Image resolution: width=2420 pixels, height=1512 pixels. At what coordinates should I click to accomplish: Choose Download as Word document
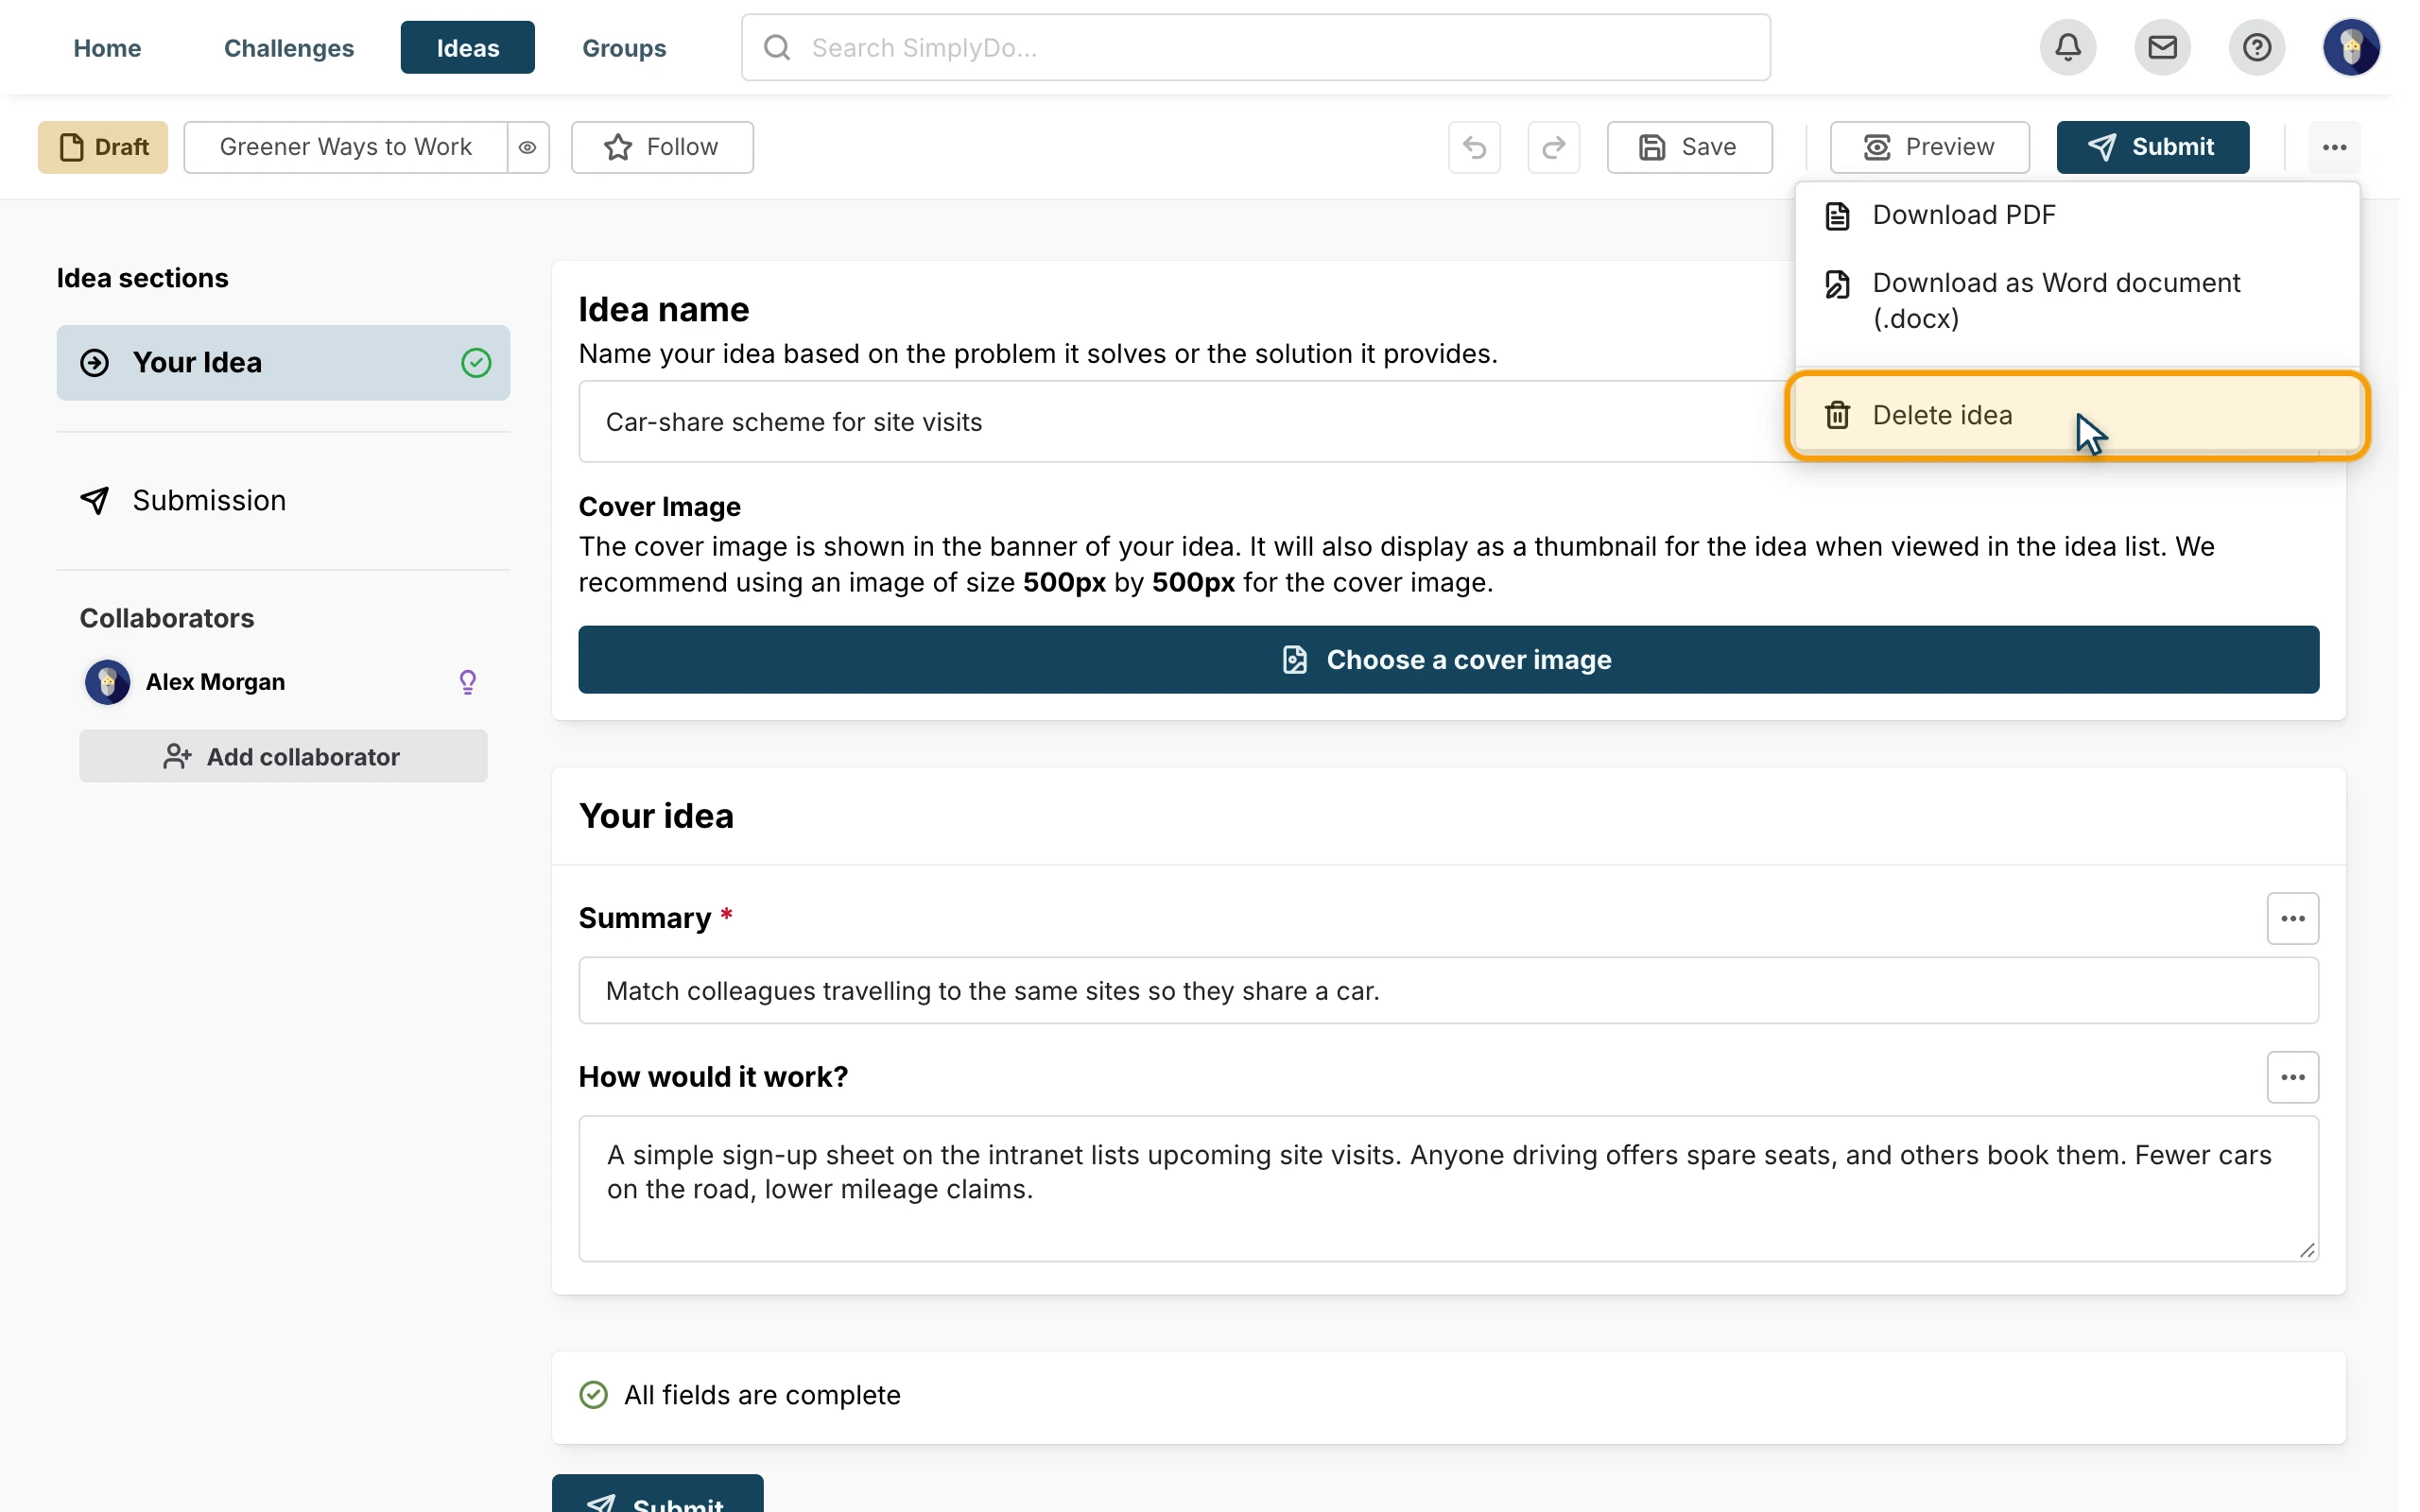[x=2077, y=301]
